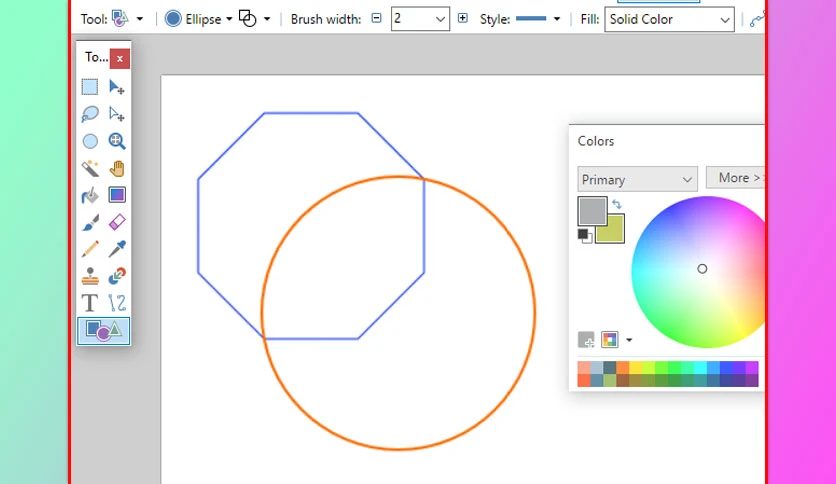Select the Line/Curve tool
This screenshot has height=484, width=836.
(117, 303)
